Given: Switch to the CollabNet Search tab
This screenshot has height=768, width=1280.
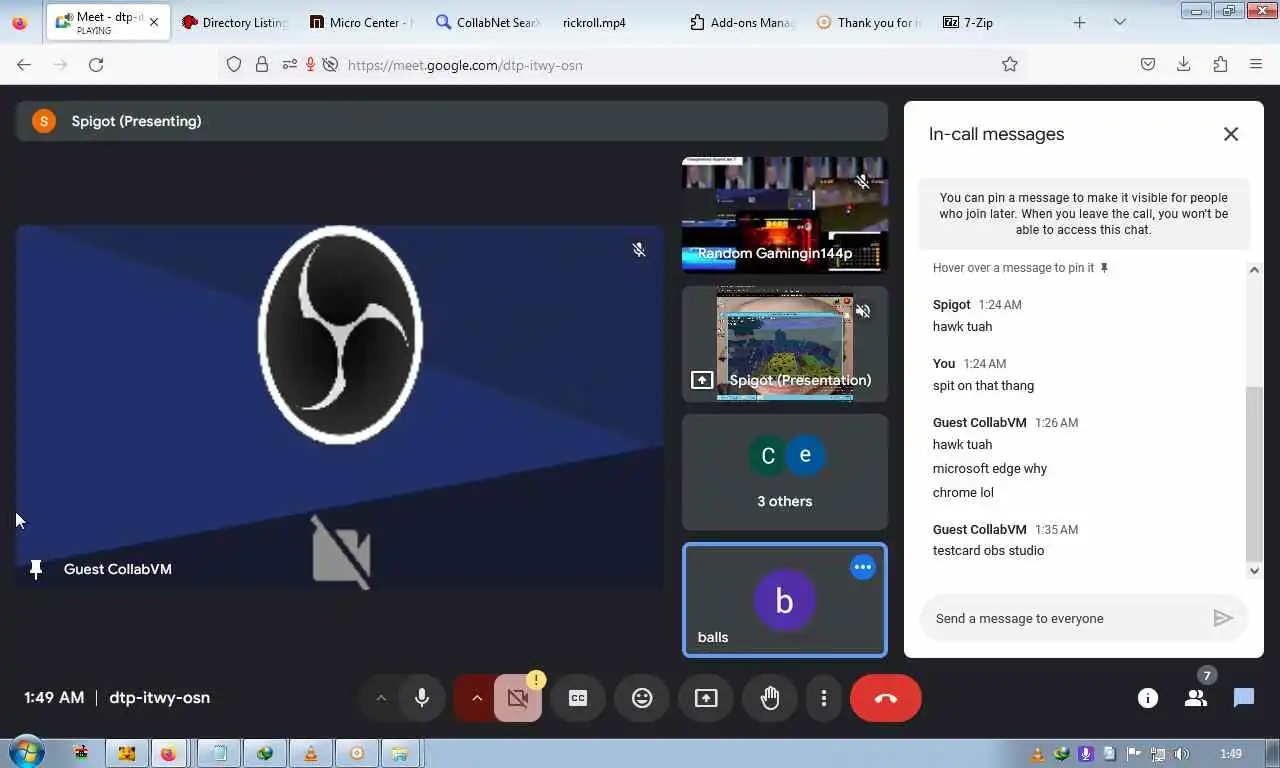Looking at the screenshot, I should pyautogui.click(x=487, y=22).
